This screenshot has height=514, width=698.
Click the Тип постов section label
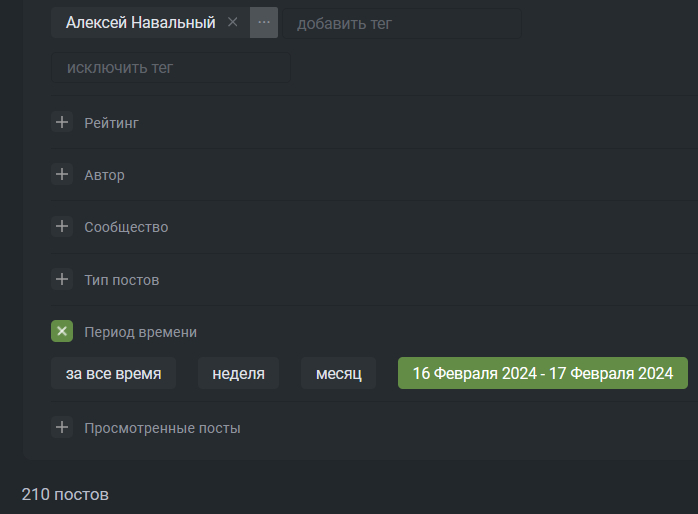121,280
